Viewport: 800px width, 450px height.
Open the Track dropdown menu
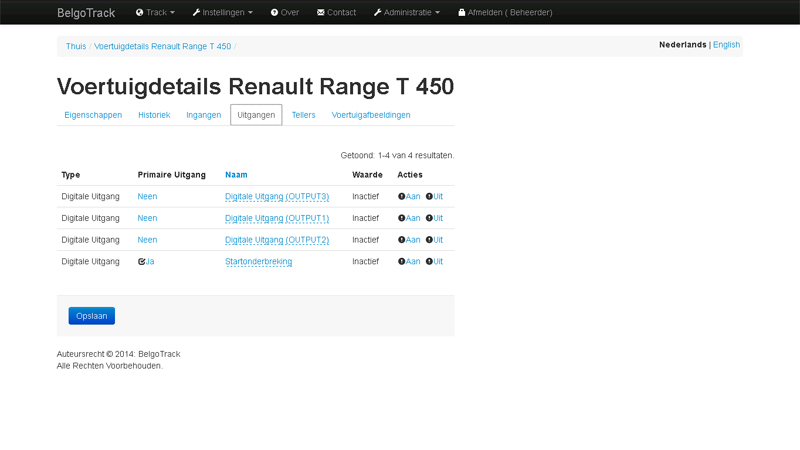155,12
